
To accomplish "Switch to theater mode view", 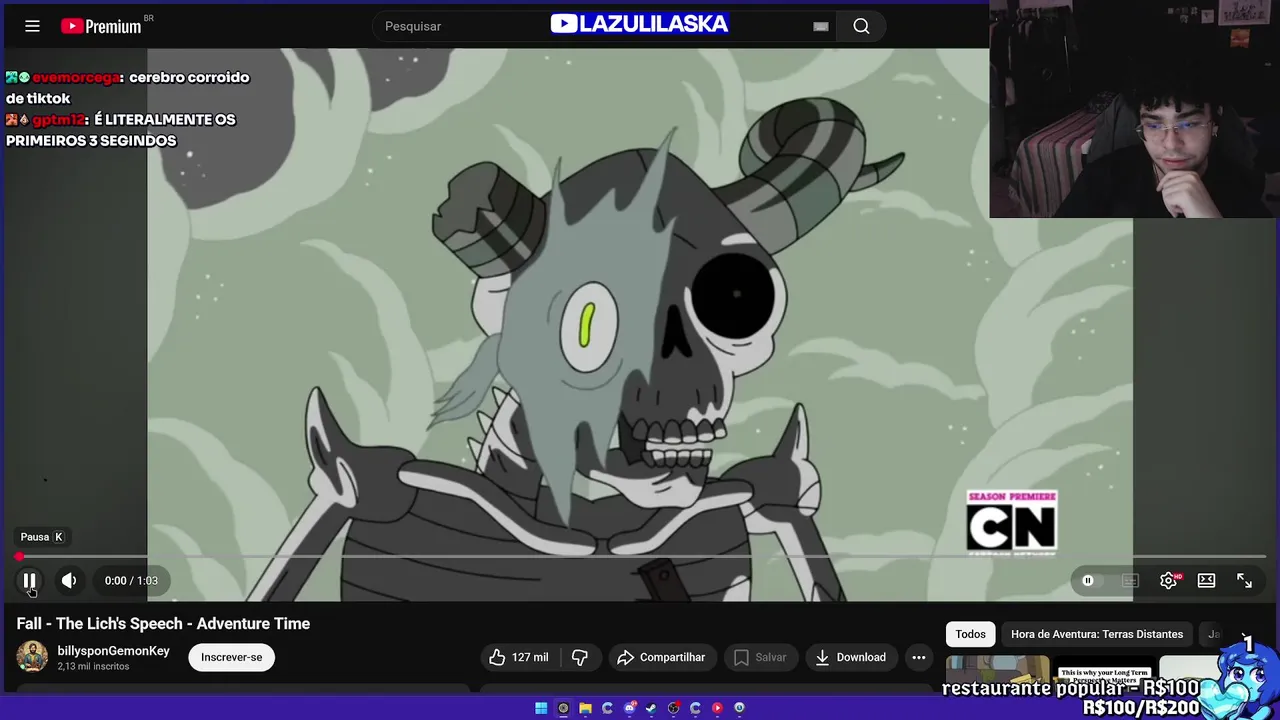I will [1207, 580].
